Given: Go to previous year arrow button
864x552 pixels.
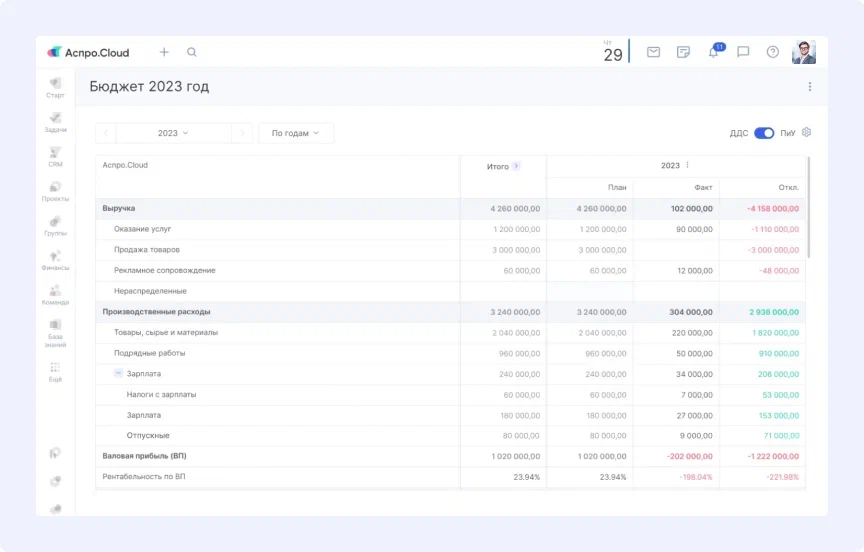Looking at the screenshot, I should click(x=106, y=133).
